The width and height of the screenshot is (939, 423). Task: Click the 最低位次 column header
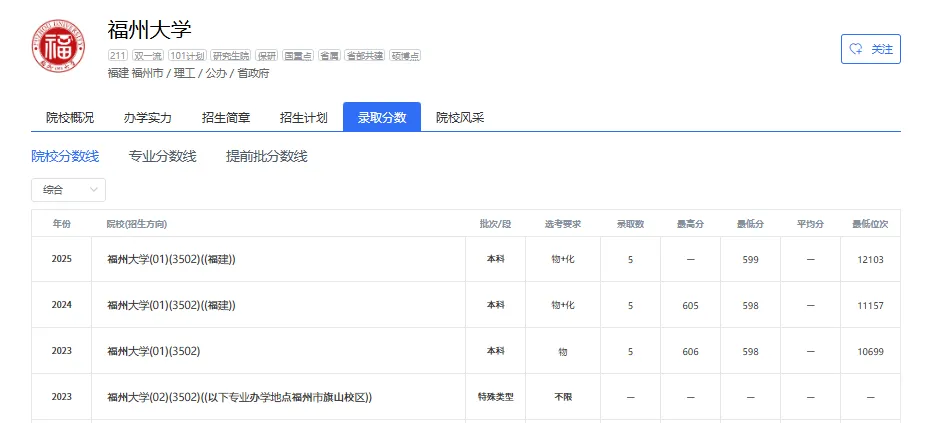tap(870, 223)
